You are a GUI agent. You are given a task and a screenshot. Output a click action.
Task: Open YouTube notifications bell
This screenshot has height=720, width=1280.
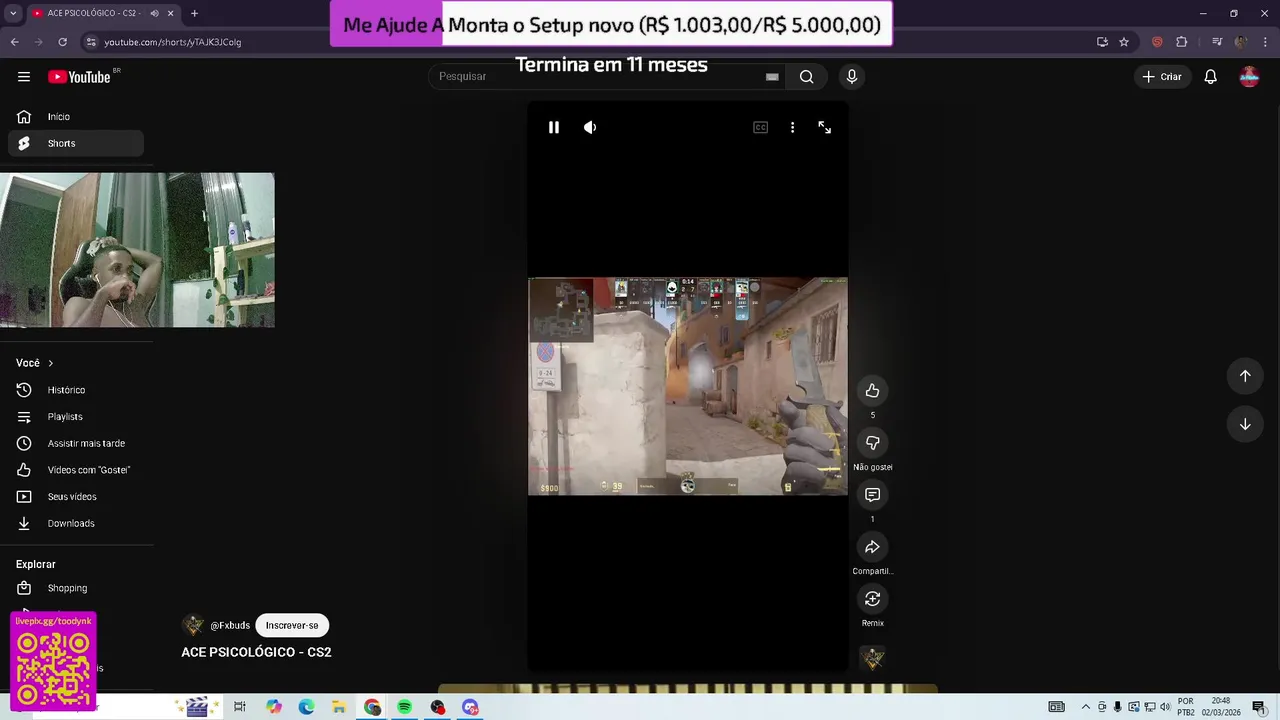(x=1210, y=77)
